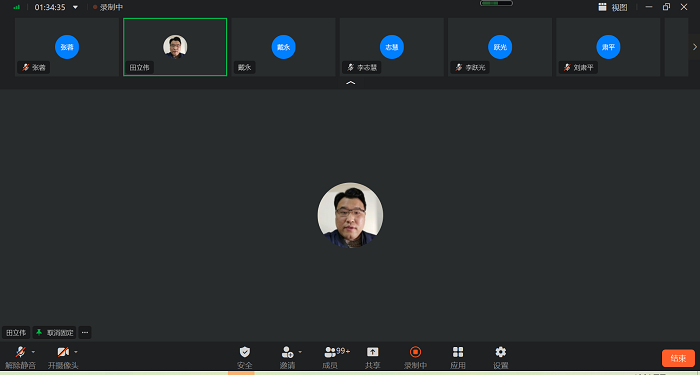Expand the meeting timer dropdown arrow
The height and width of the screenshot is (375, 700).
(75, 7)
